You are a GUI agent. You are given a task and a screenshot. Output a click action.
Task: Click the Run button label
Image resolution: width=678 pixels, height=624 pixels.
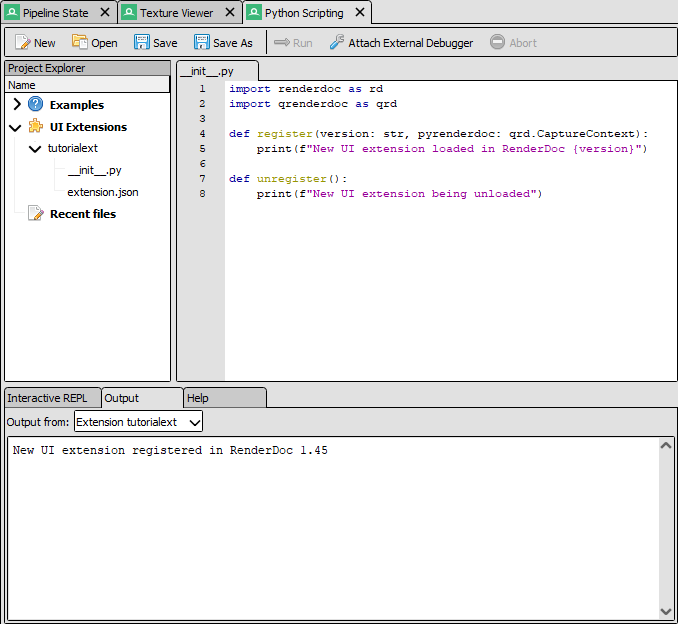point(303,43)
